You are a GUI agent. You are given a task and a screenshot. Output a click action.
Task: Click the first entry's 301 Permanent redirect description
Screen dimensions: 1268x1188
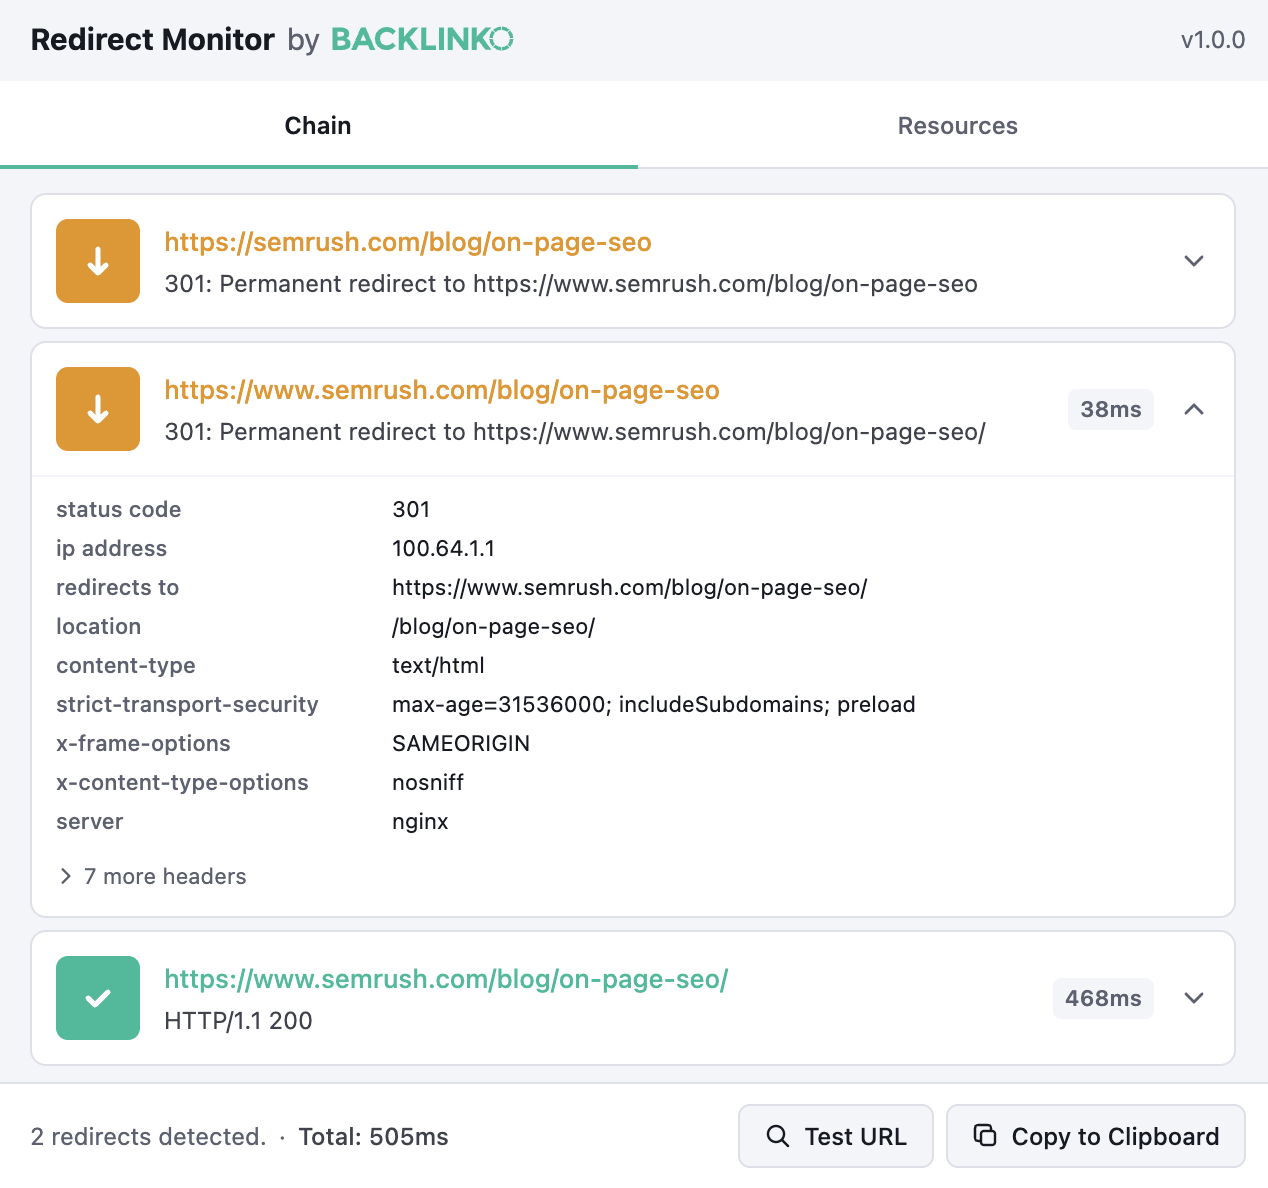pyautogui.click(x=571, y=284)
